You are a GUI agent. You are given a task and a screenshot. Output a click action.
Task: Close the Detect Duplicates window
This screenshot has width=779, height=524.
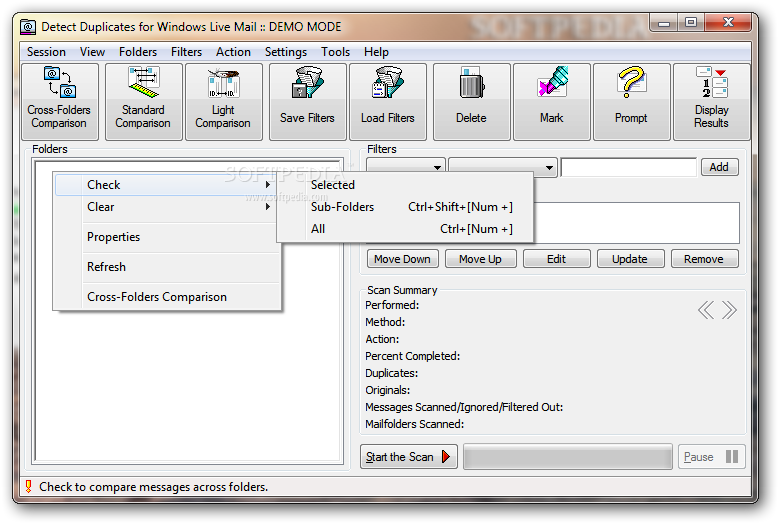coord(728,23)
